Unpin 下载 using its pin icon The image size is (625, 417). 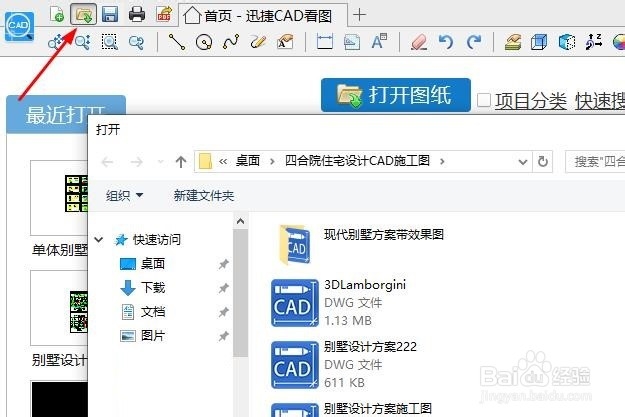click(x=224, y=288)
